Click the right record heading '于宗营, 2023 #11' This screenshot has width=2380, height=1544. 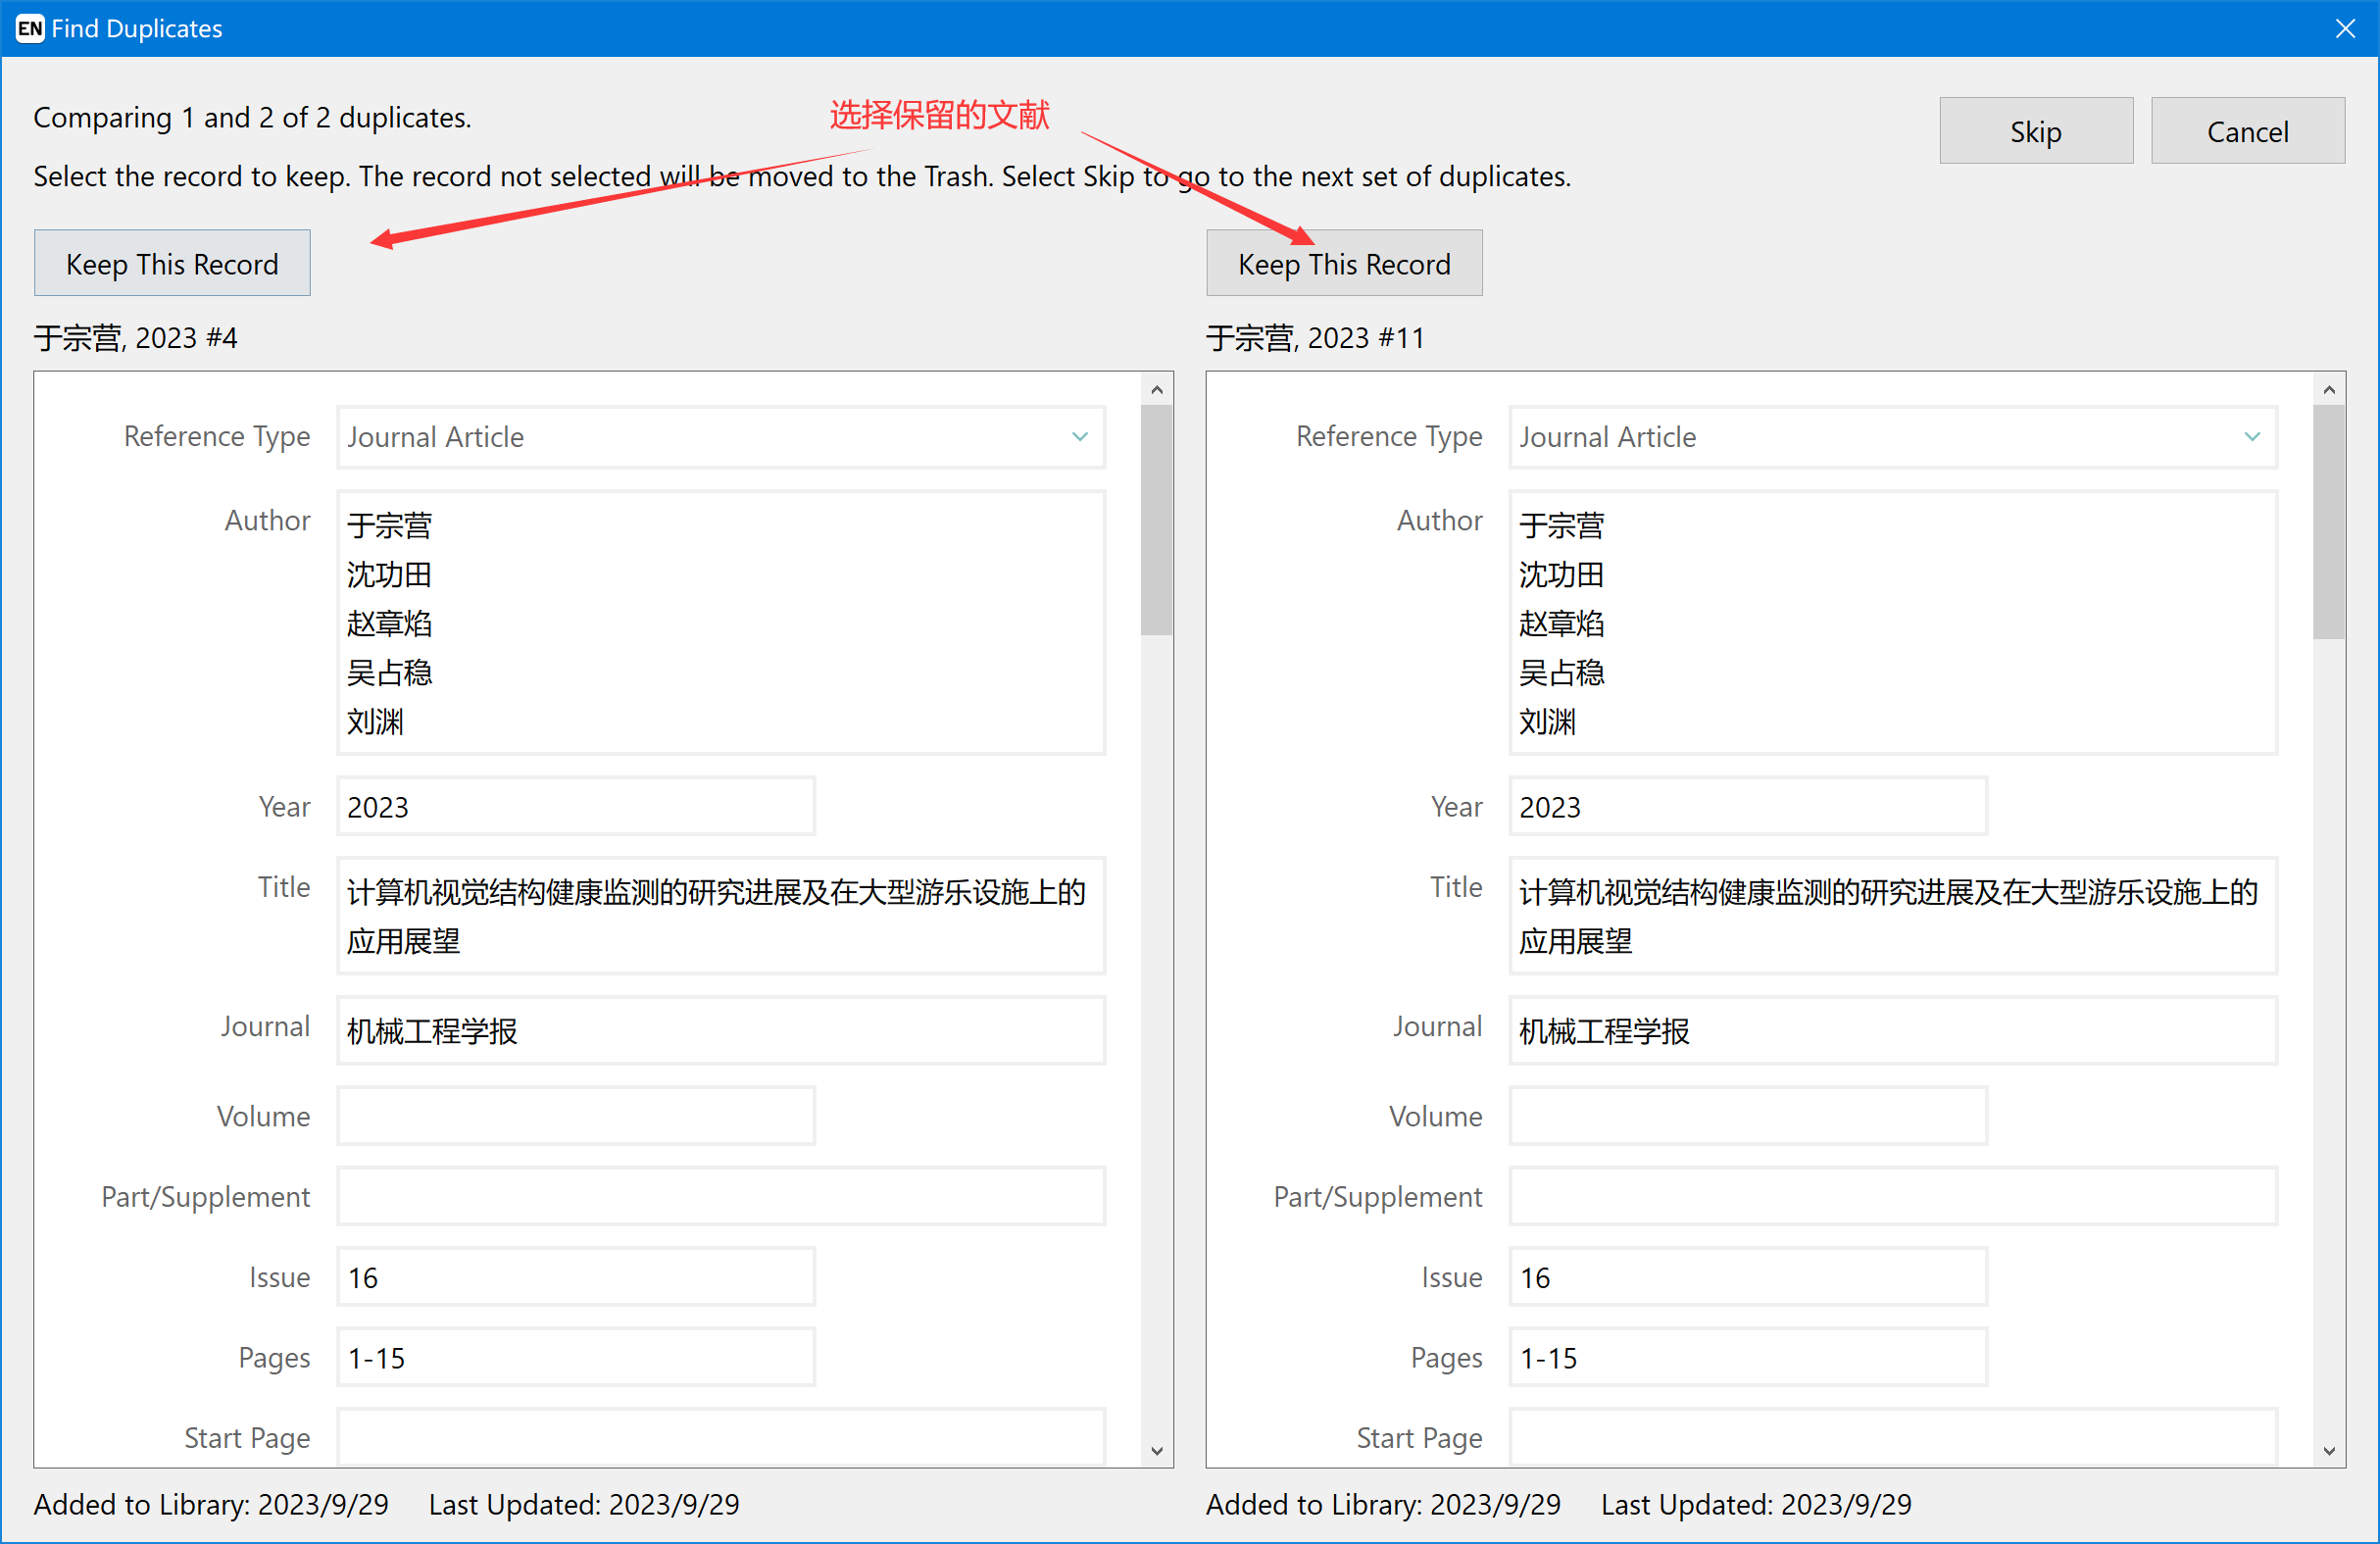[1315, 338]
